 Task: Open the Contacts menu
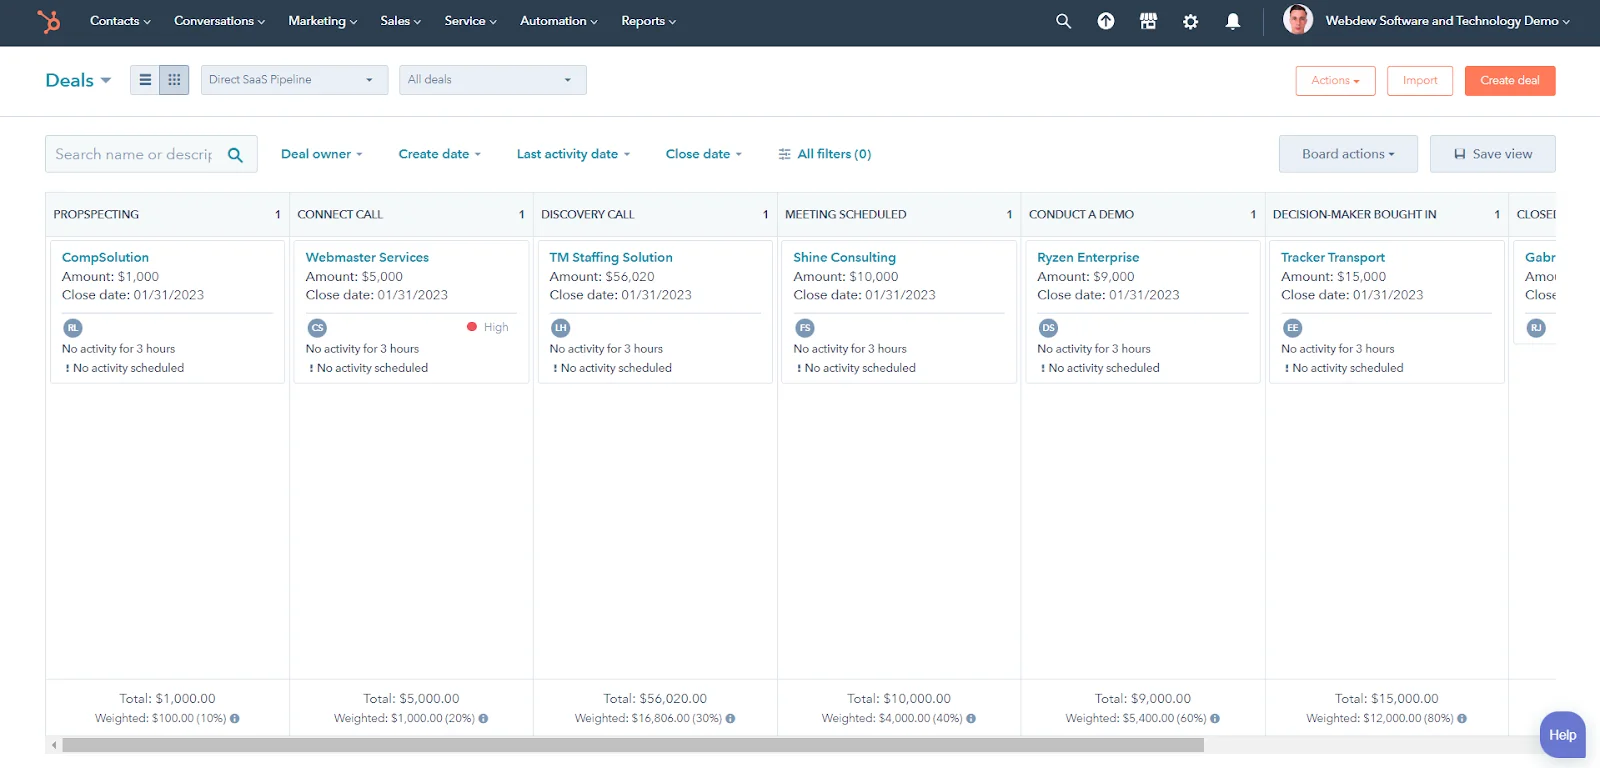[x=120, y=21]
